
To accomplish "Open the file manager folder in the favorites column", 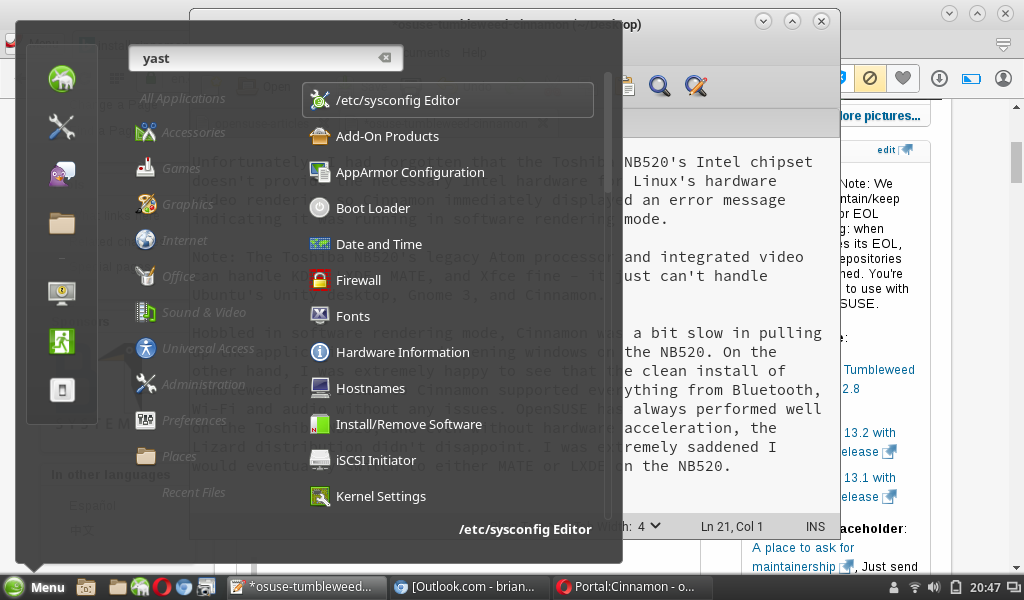I will [63, 225].
